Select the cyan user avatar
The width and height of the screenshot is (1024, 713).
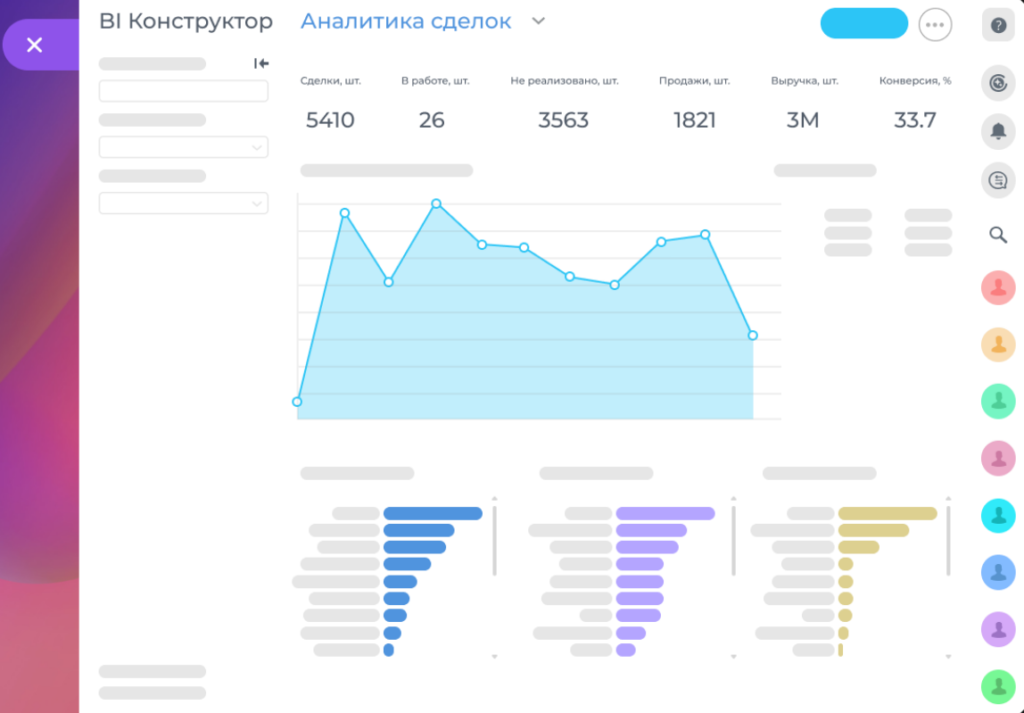(x=998, y=515)
